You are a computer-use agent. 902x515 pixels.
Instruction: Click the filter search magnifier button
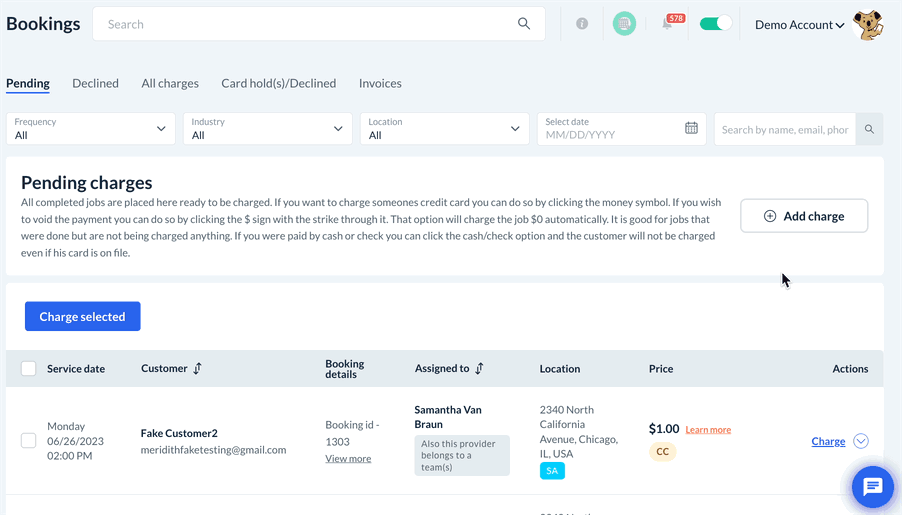(869, 129)
